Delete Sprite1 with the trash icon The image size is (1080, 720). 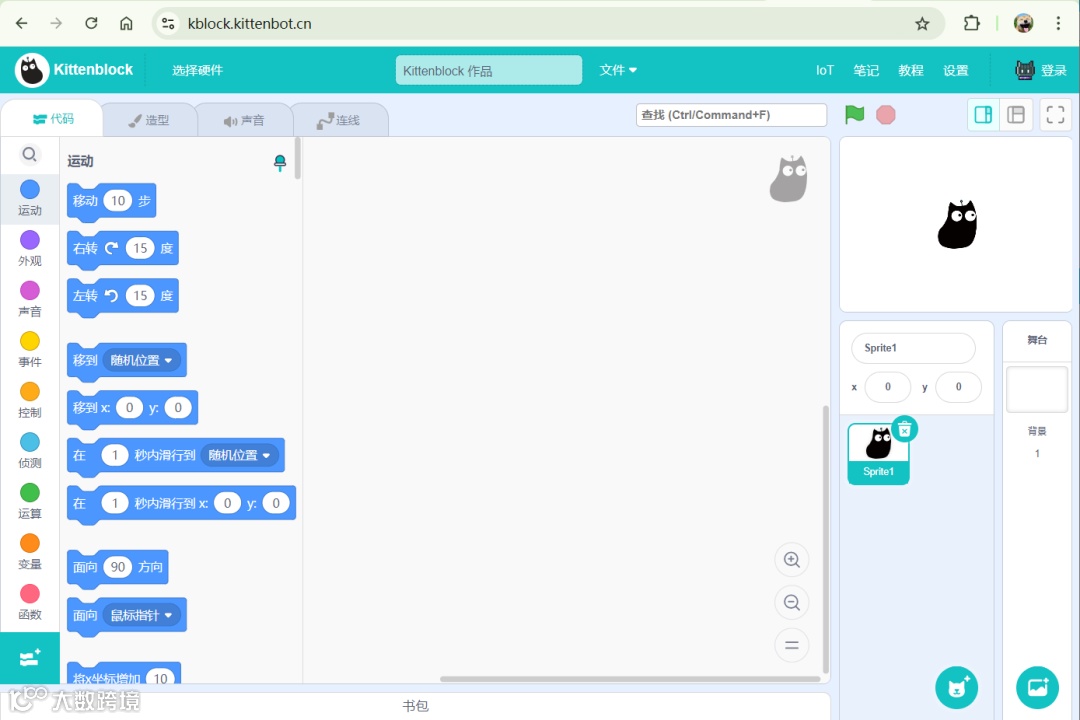click(904, 429)
